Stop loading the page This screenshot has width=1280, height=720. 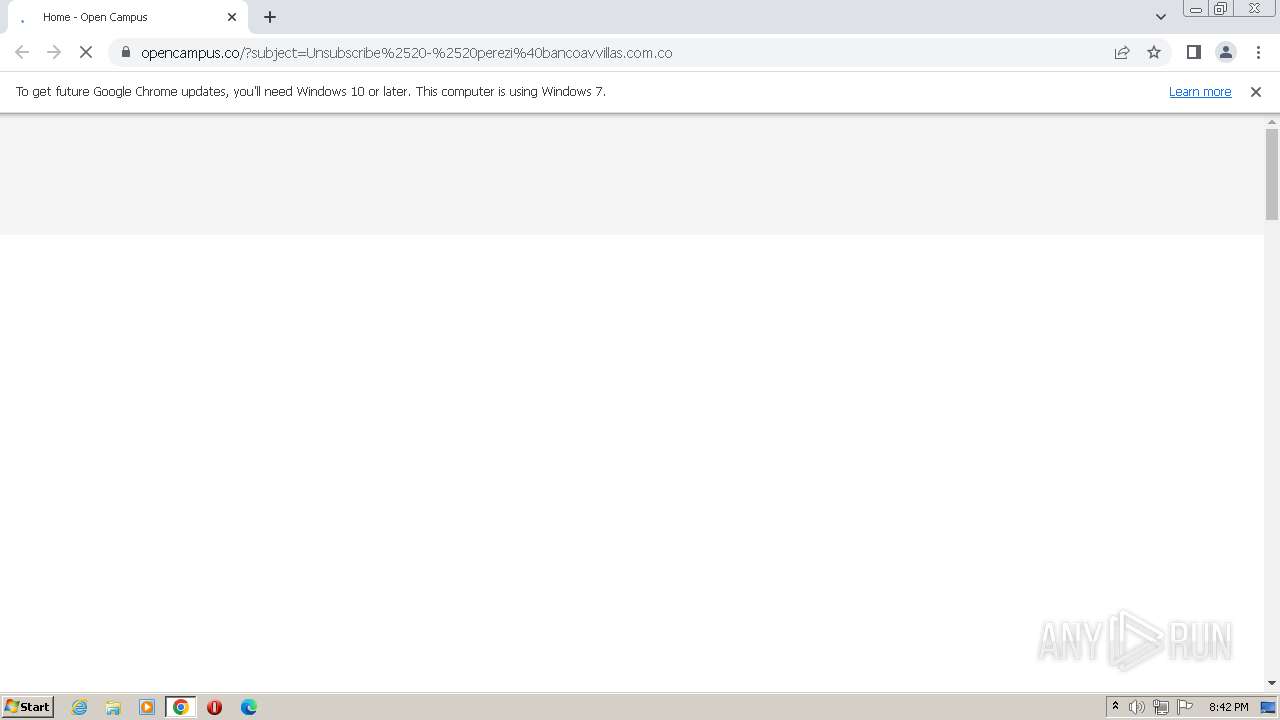point(86,52)
